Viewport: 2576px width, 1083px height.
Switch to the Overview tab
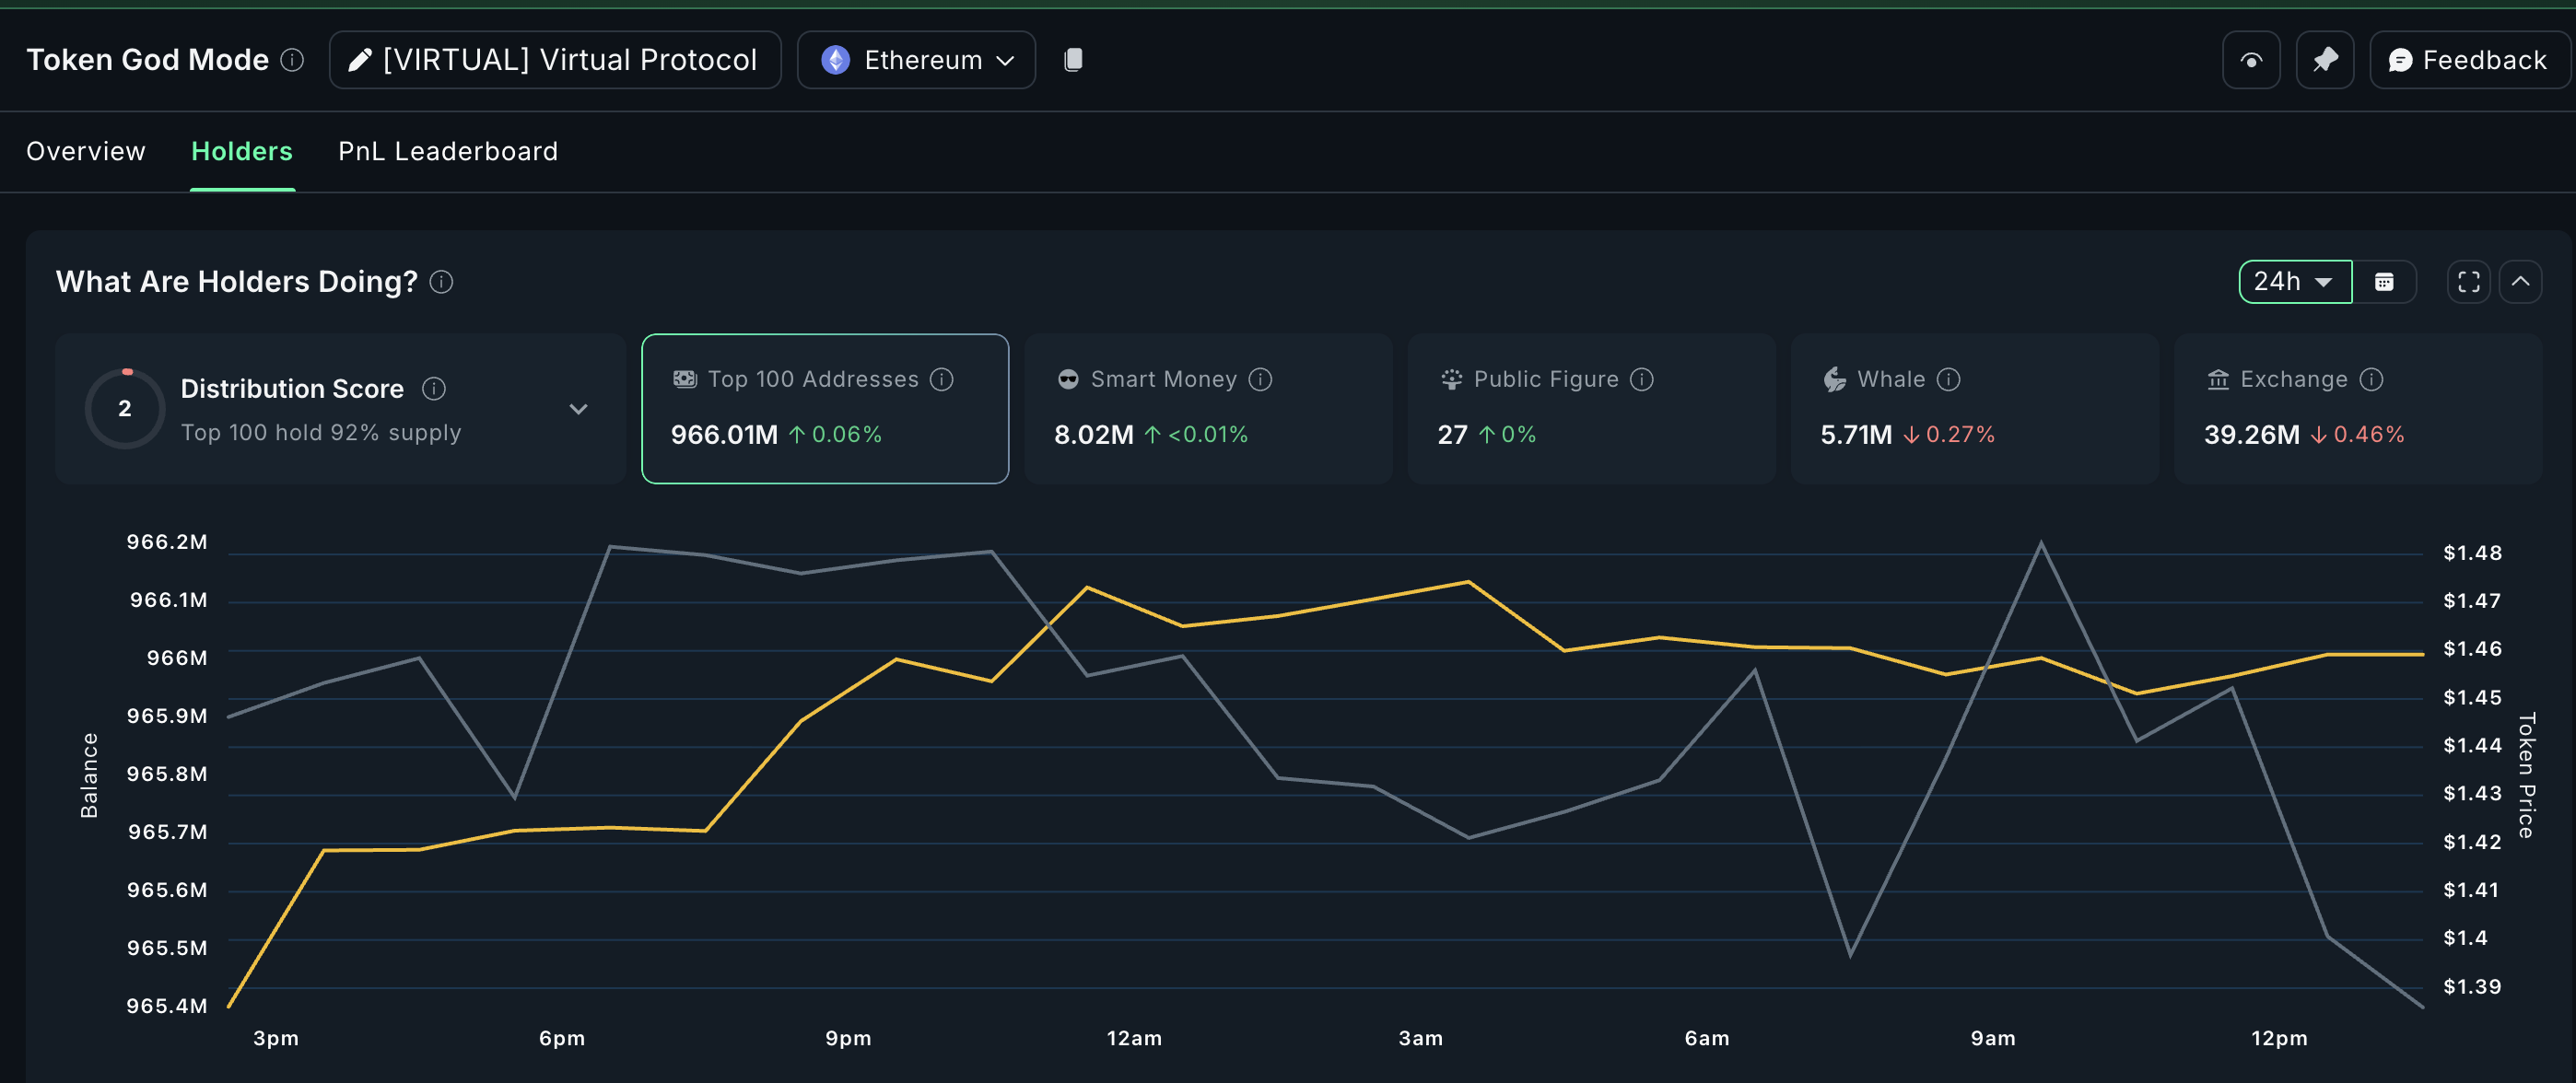pos(85,151)
